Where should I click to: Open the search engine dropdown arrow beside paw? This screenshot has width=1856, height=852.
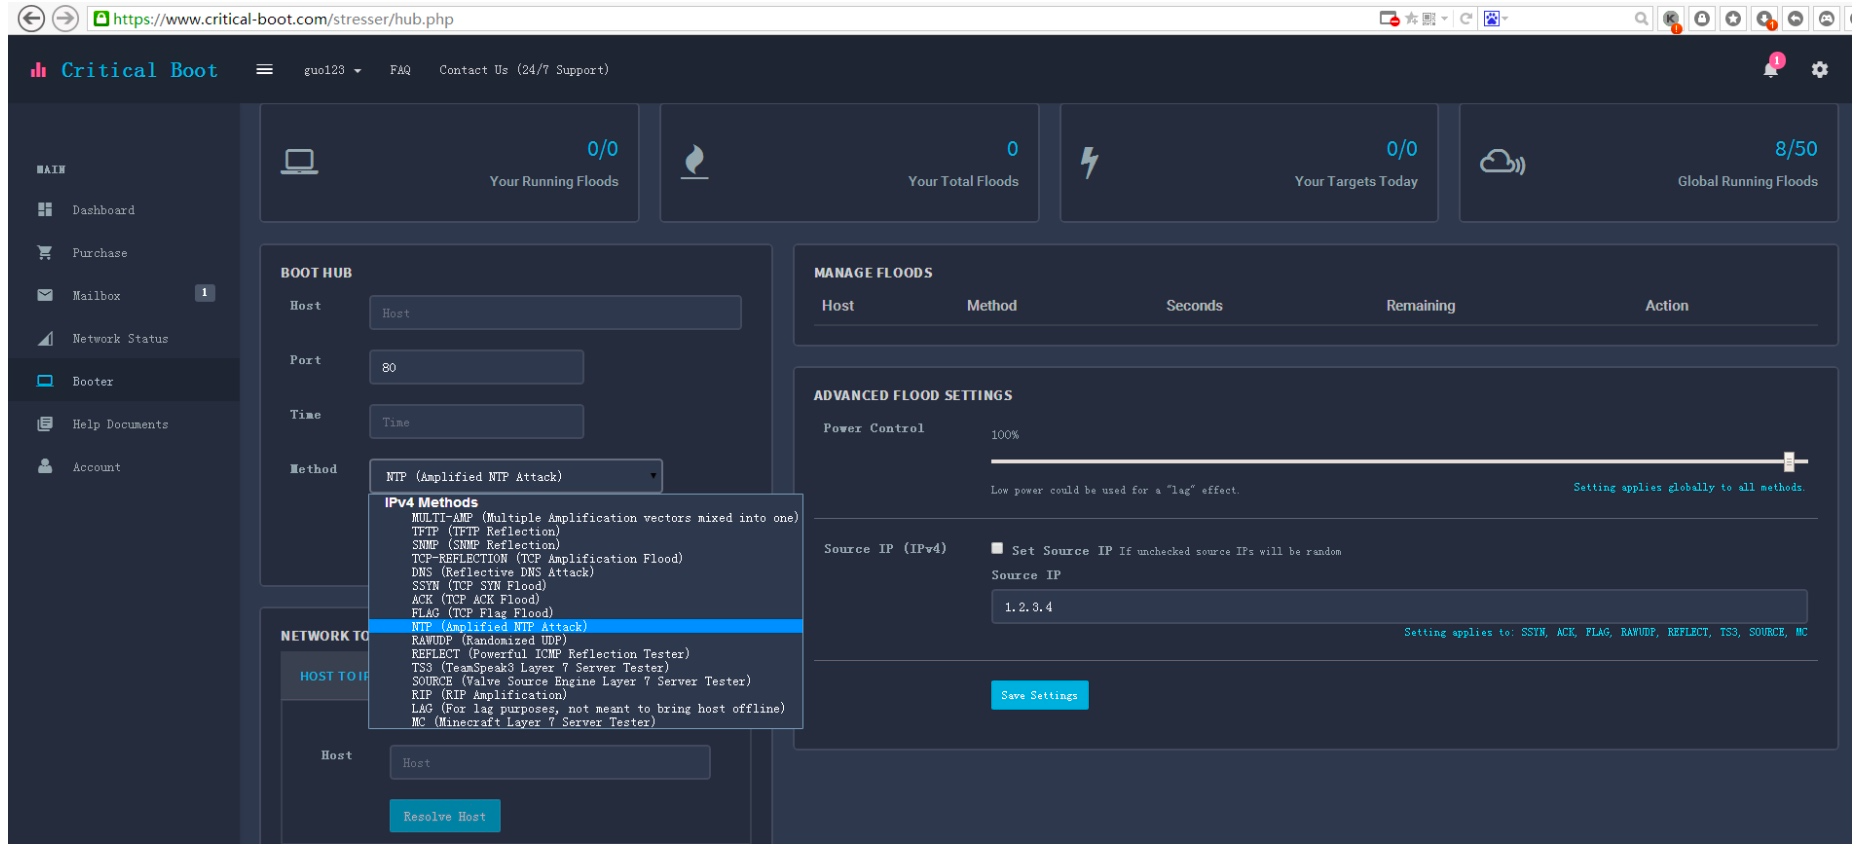(x=1505, y=18)
